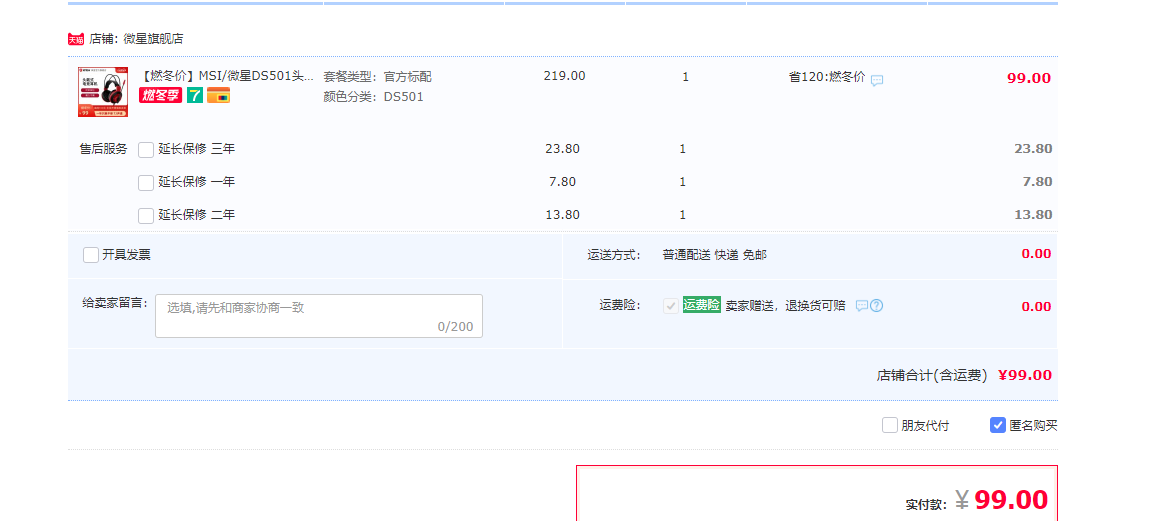Click the 普通配送 快递 免邮 shipping method text
Screen dimensions: 1153x521
point(714,255)
